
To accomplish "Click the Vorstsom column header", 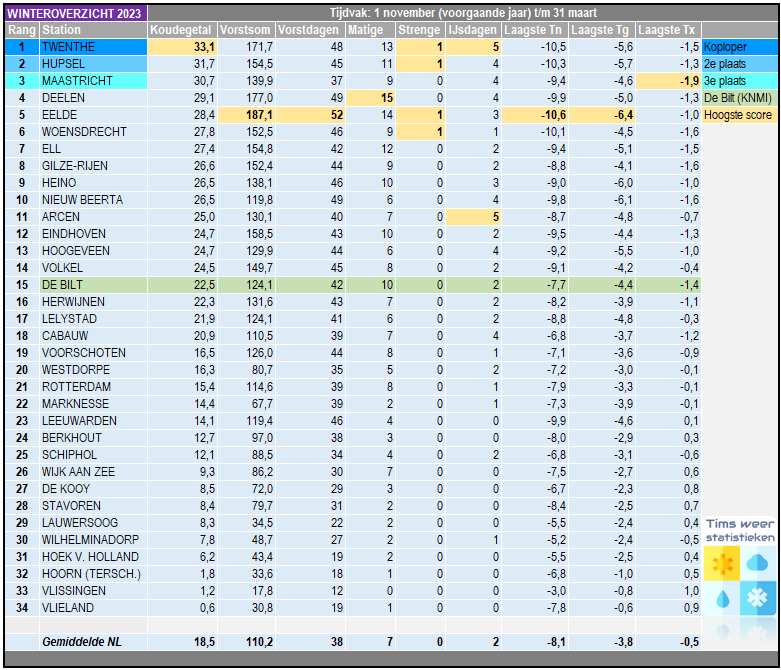I will point(246,30).
